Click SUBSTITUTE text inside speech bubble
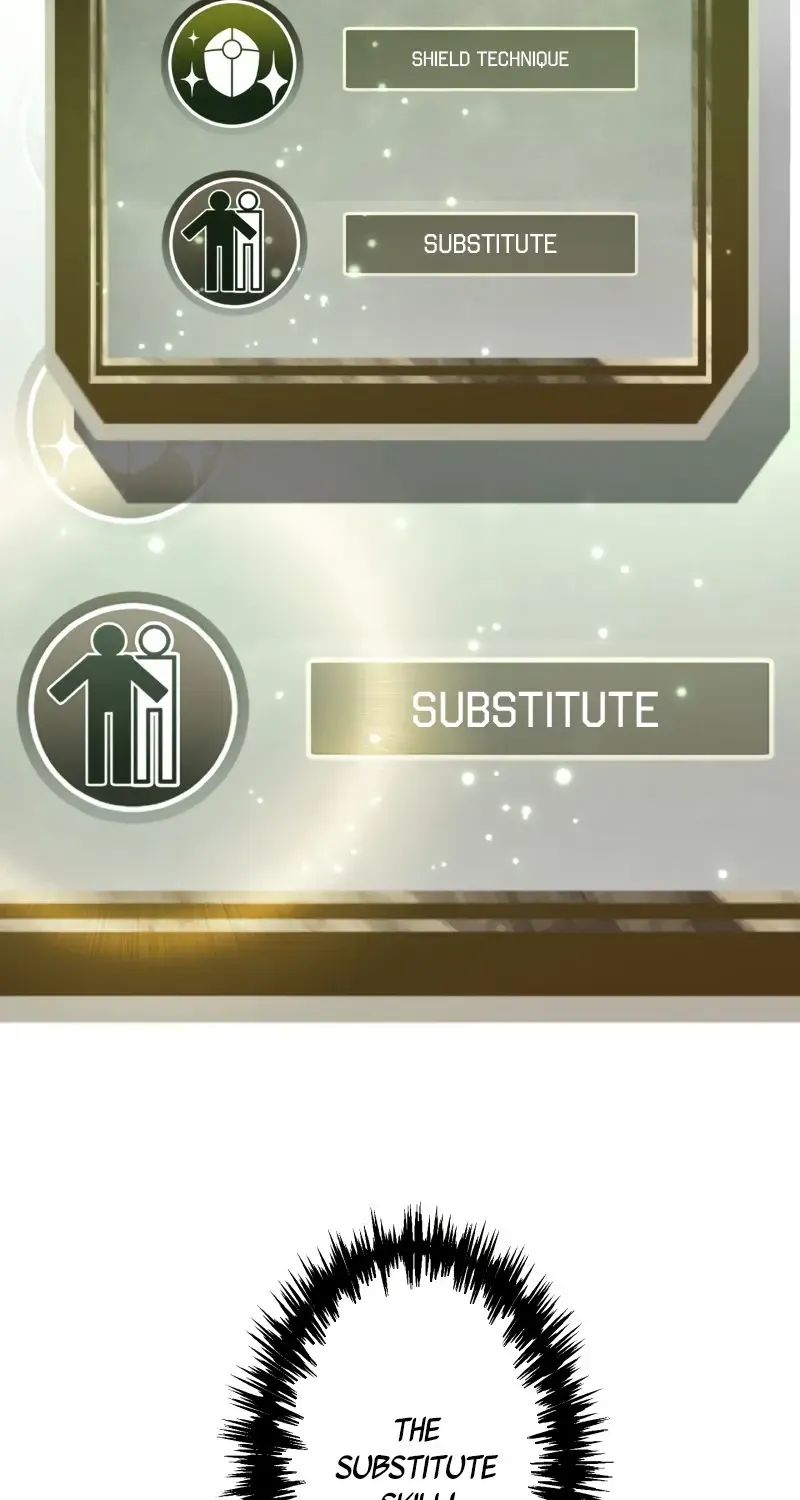The height and width of the screenshot is (1500, 800). (416, 1468)
